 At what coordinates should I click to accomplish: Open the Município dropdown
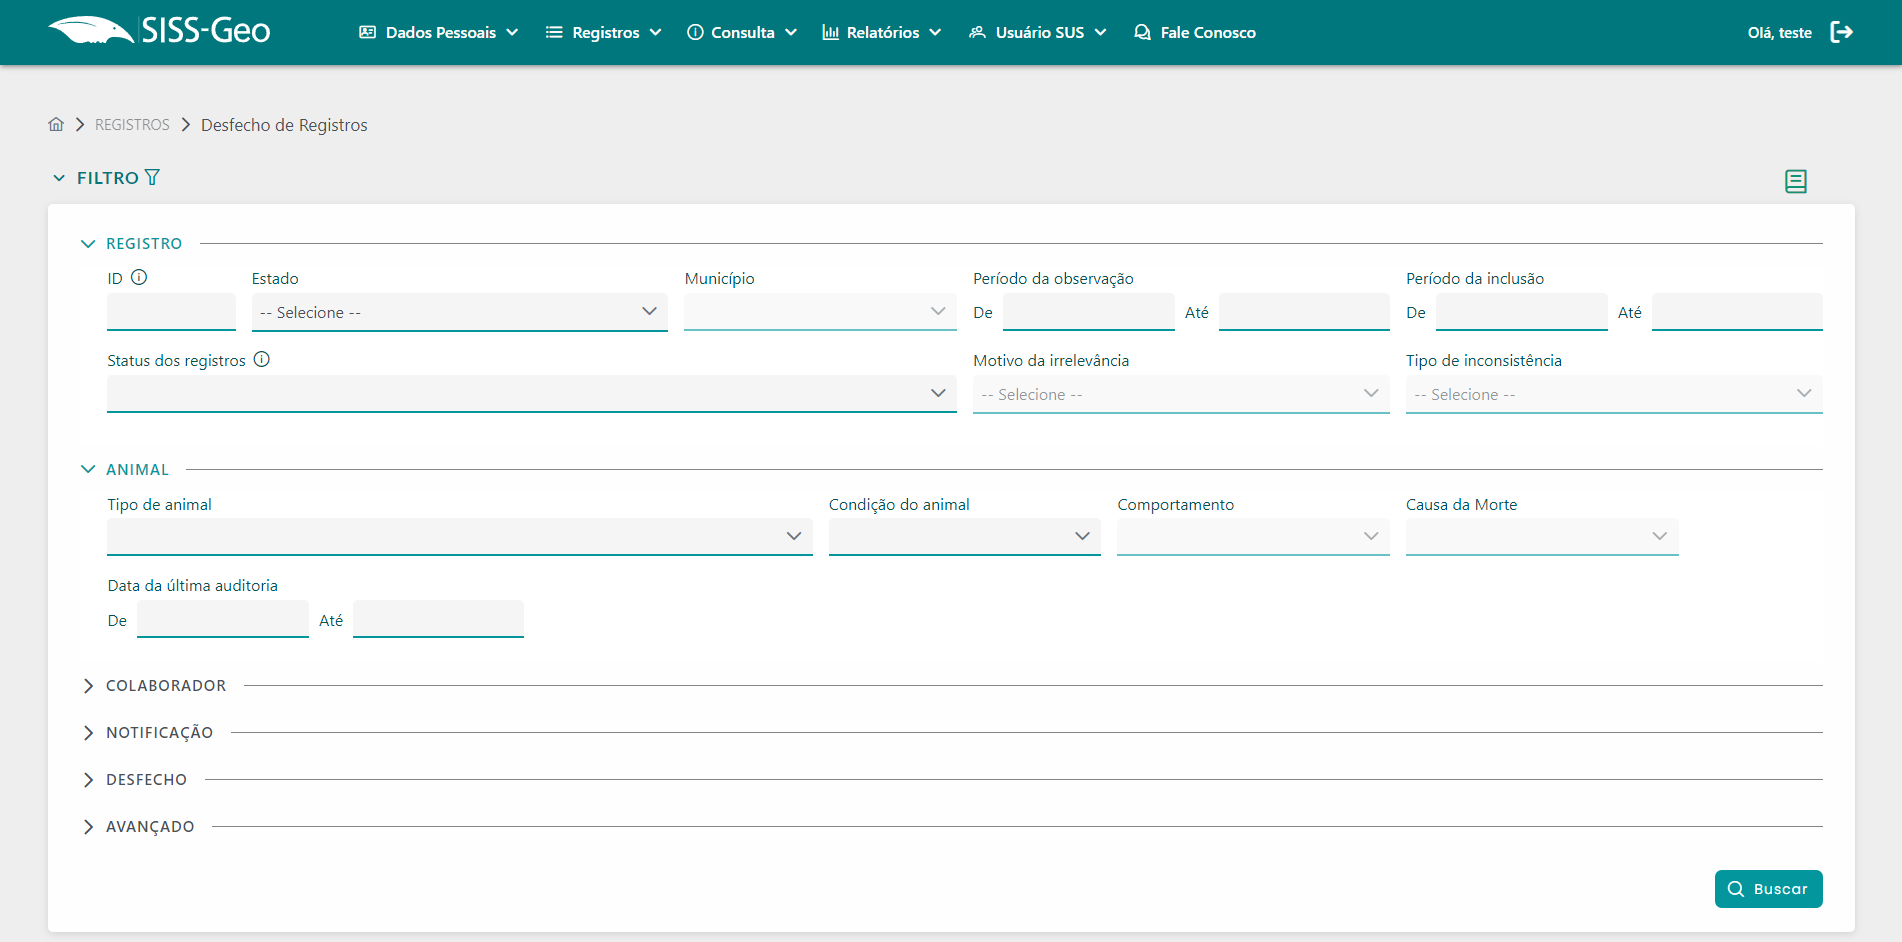[820, 312]
